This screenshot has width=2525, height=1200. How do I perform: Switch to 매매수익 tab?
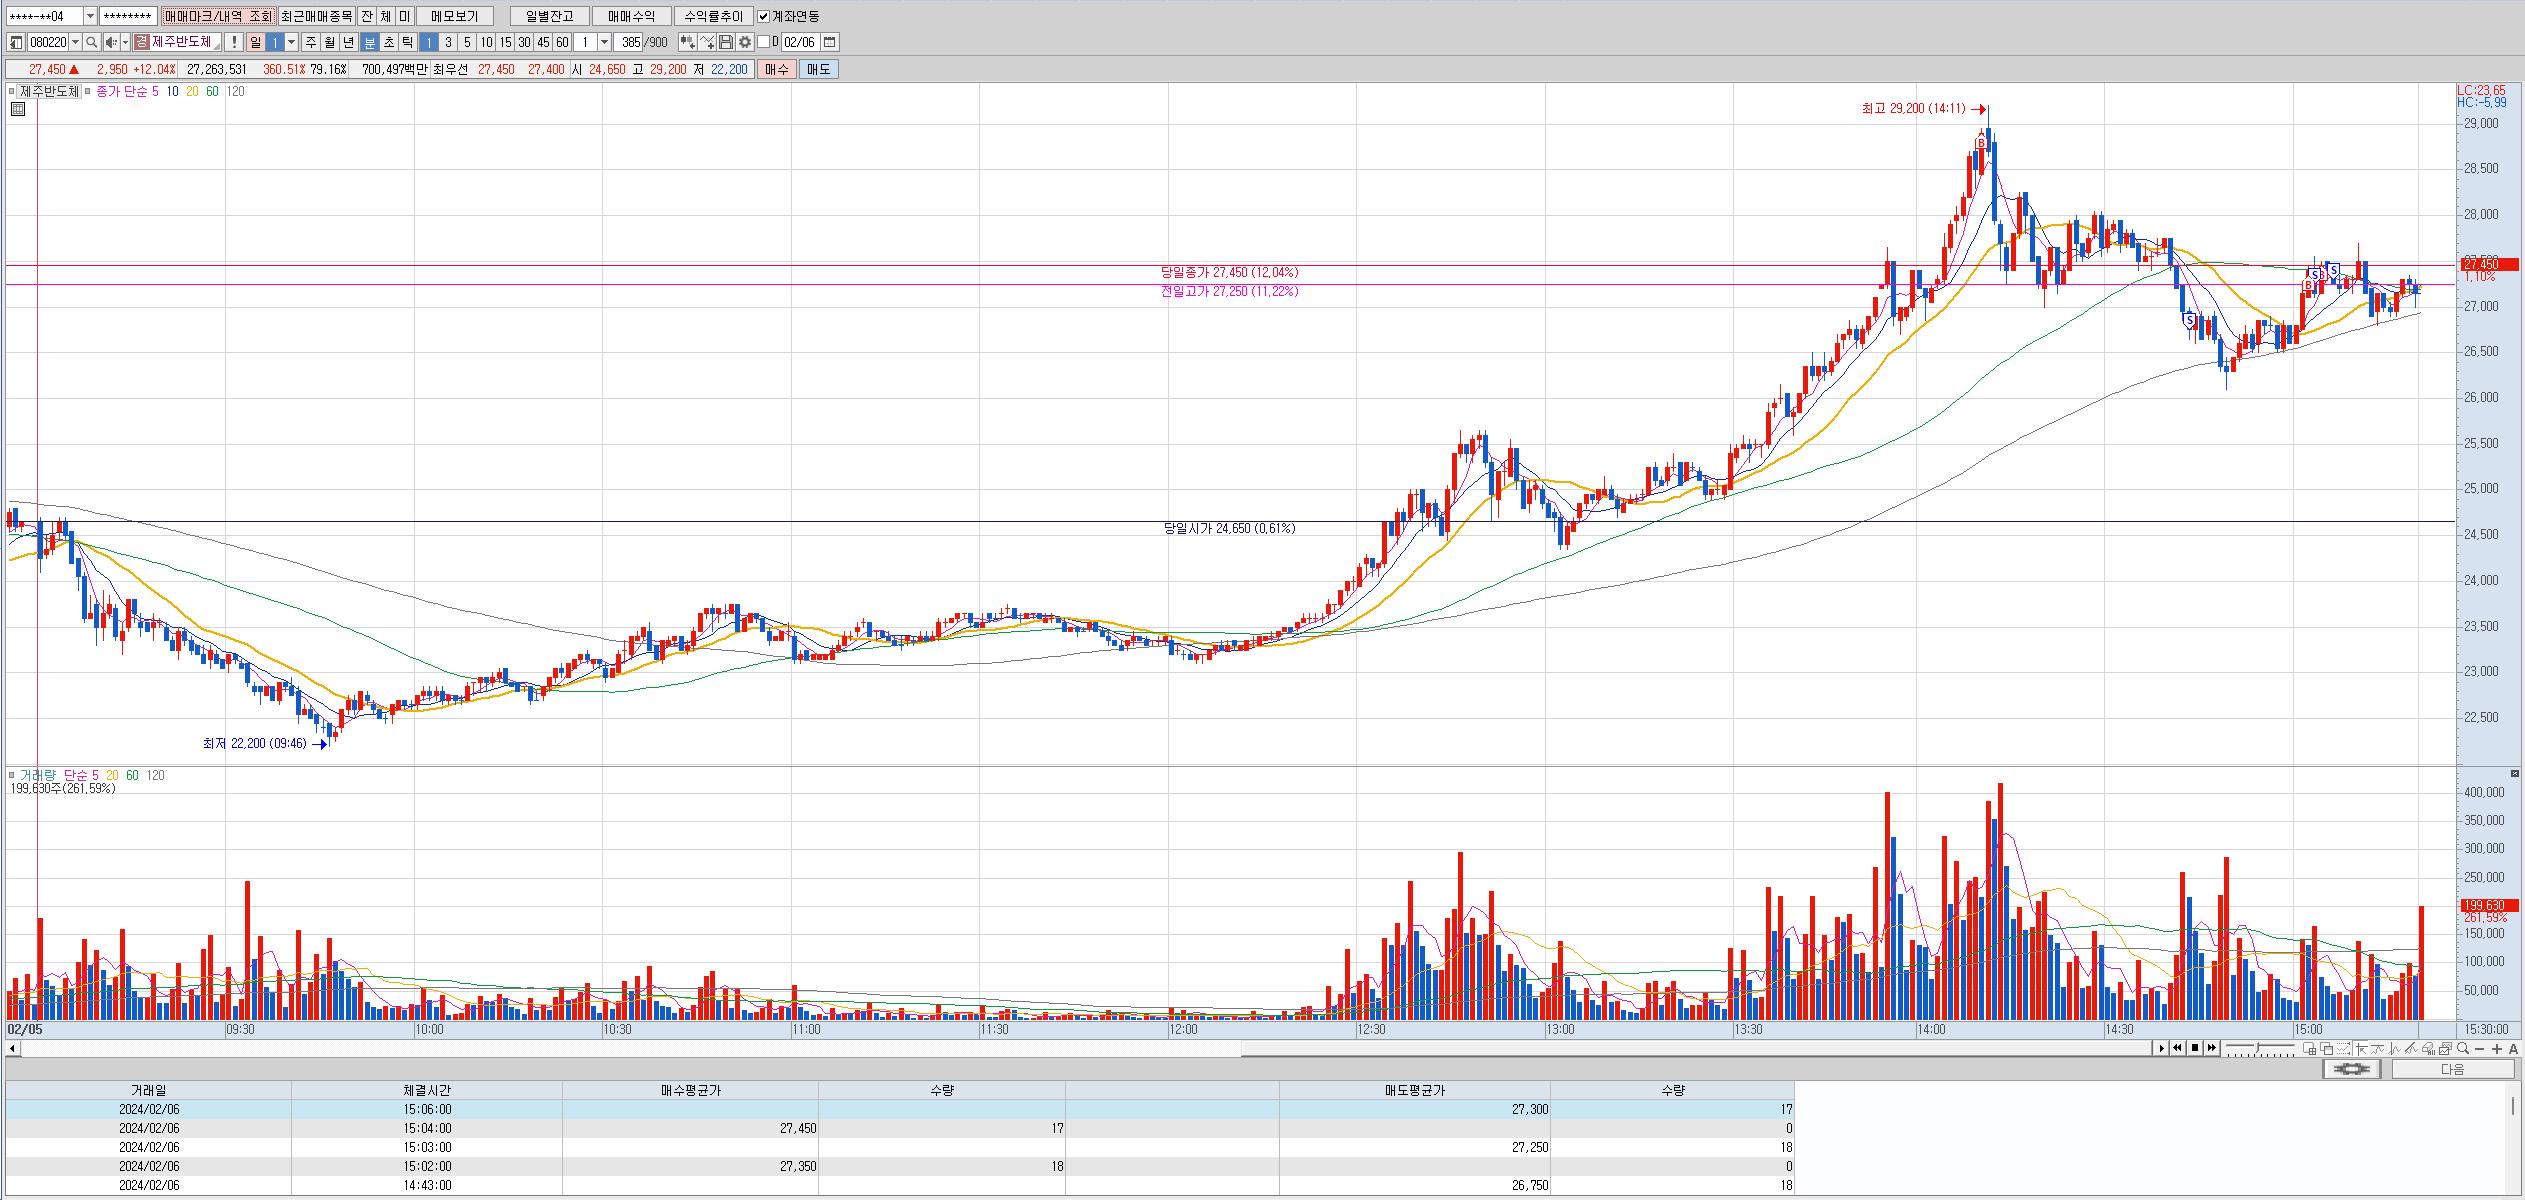(631, 16)
